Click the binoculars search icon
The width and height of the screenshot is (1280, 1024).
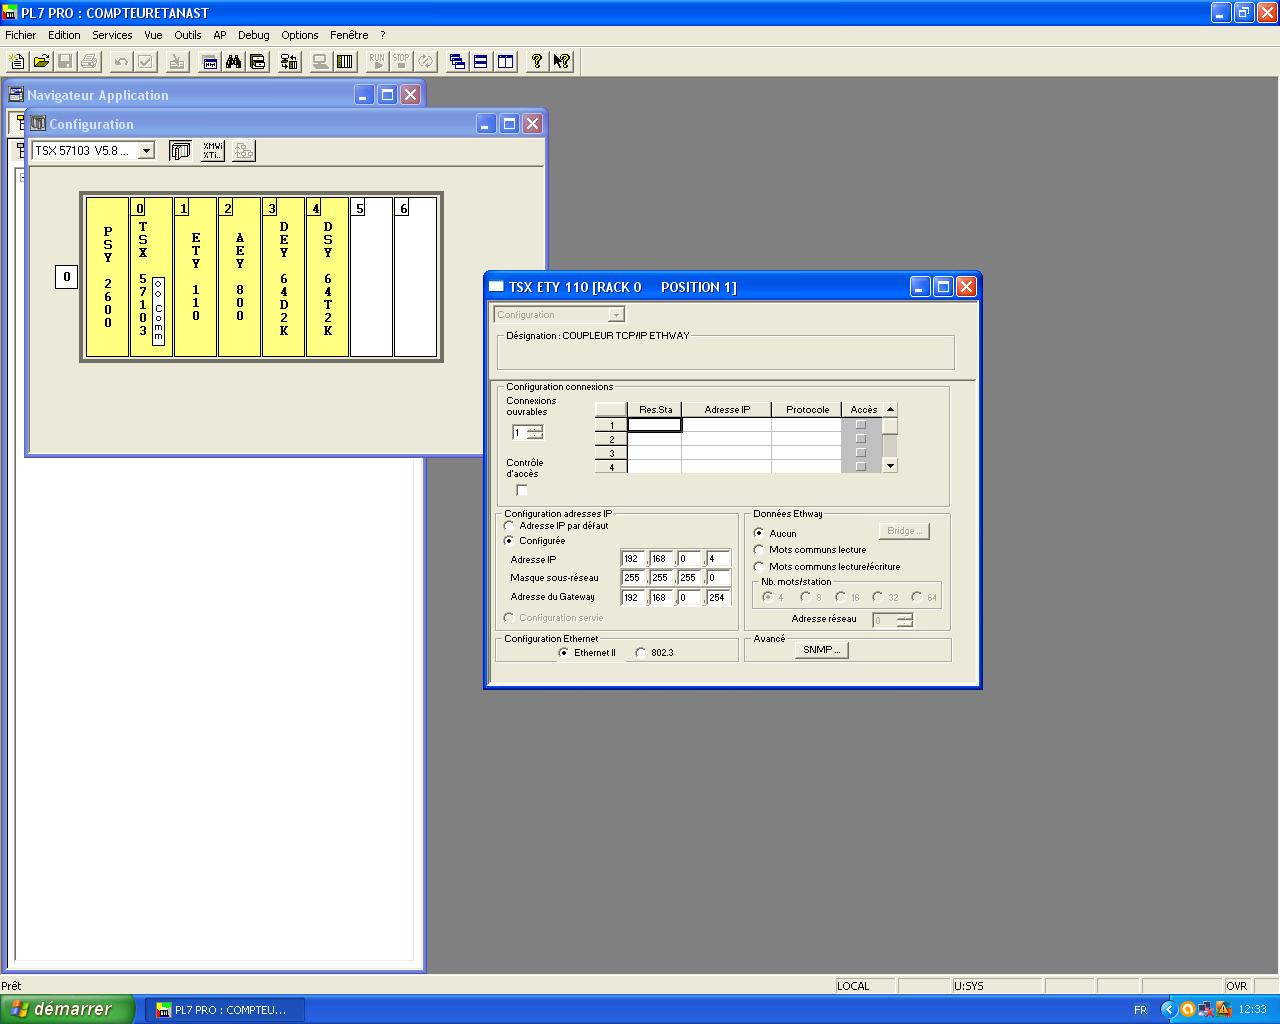click(x=233, y=62)
